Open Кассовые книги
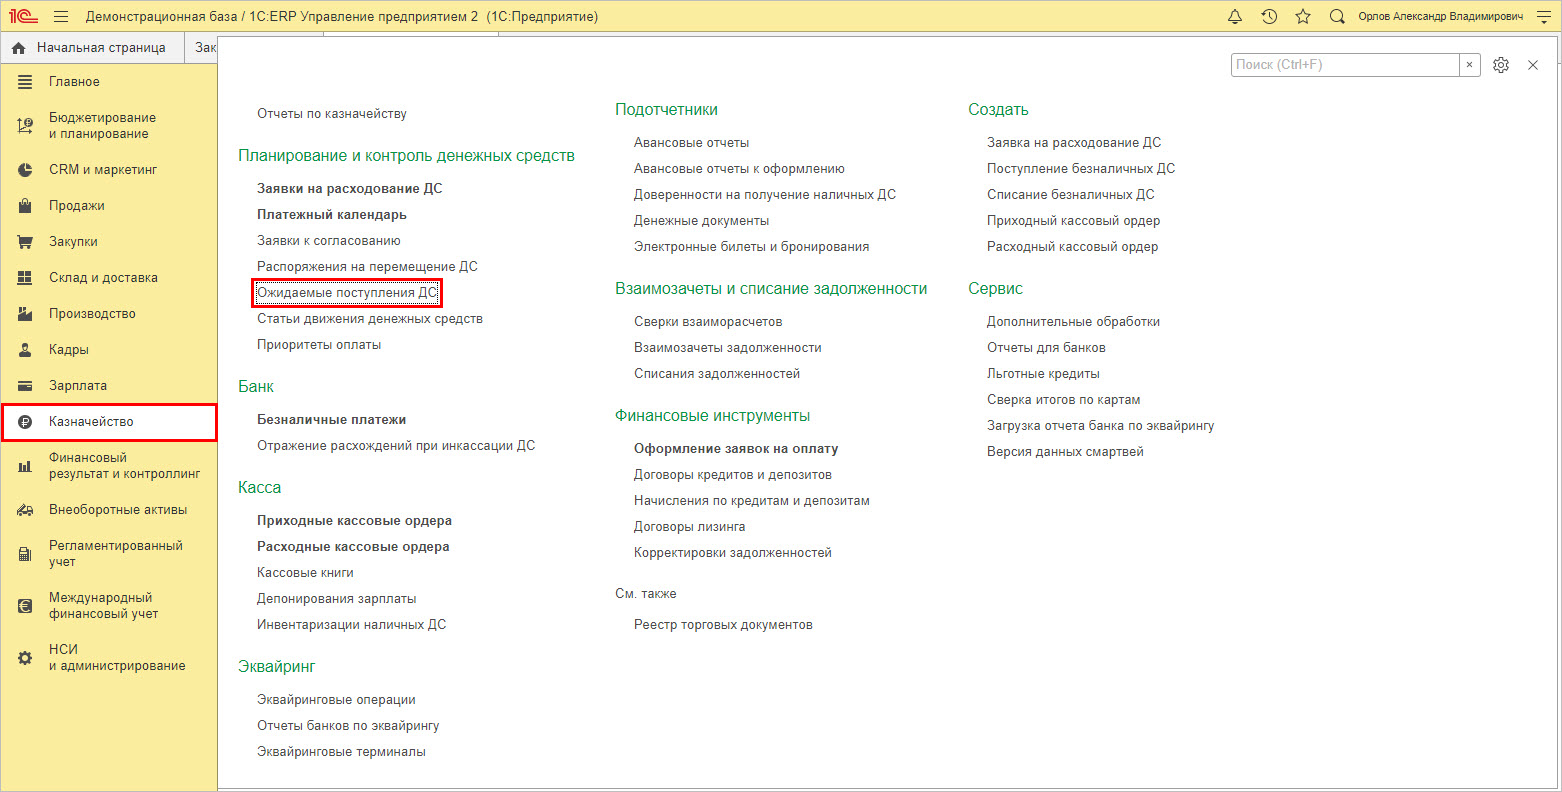The height and width of the screenshot is (792, 1562). 305,572
